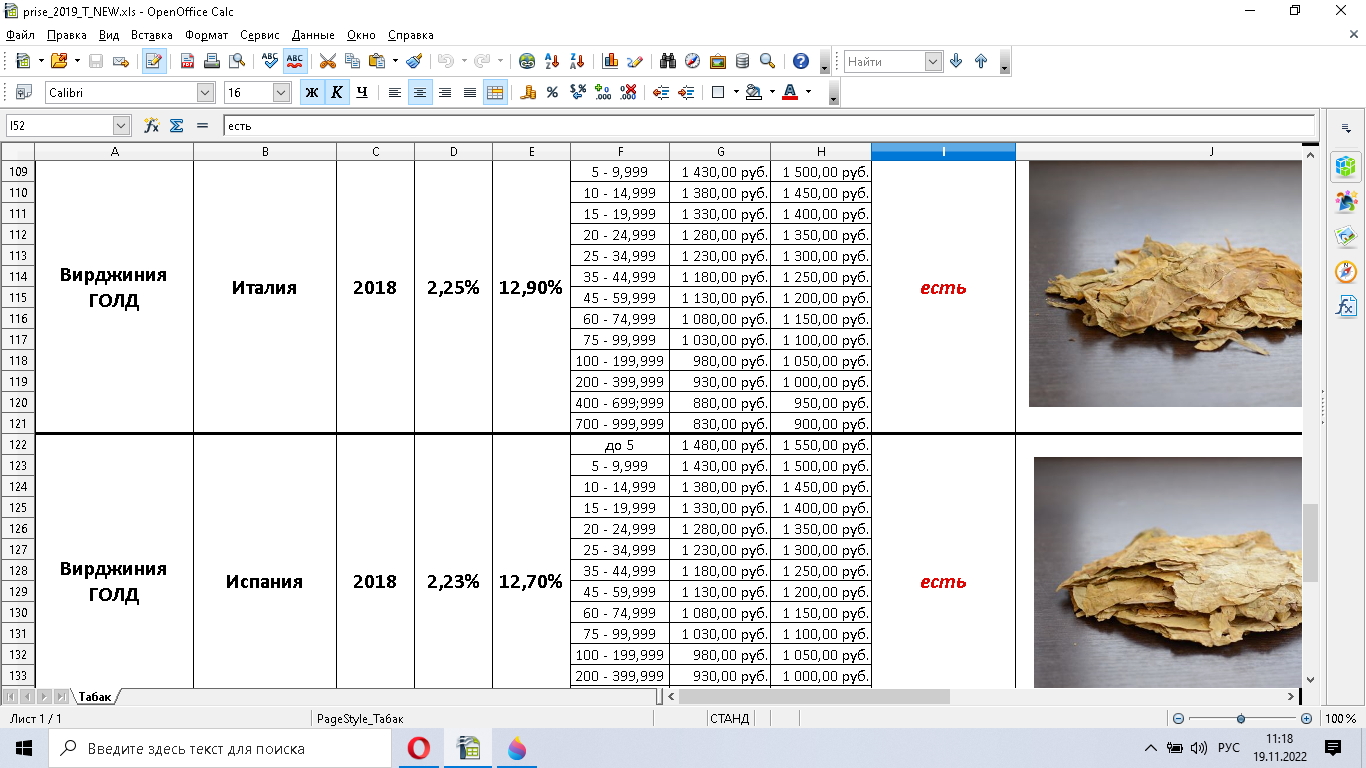The image size is (1366, 768).
Task: Open Data Sources
Action: point(742,61)
